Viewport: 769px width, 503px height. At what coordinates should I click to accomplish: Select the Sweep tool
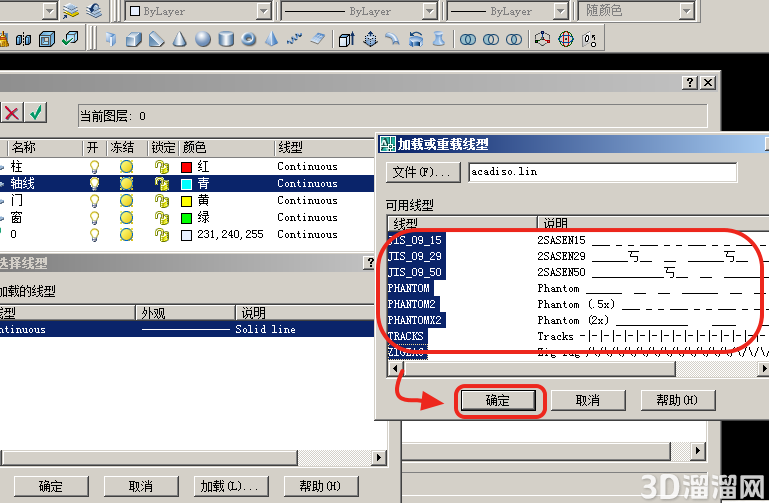[x=393, y=39]
